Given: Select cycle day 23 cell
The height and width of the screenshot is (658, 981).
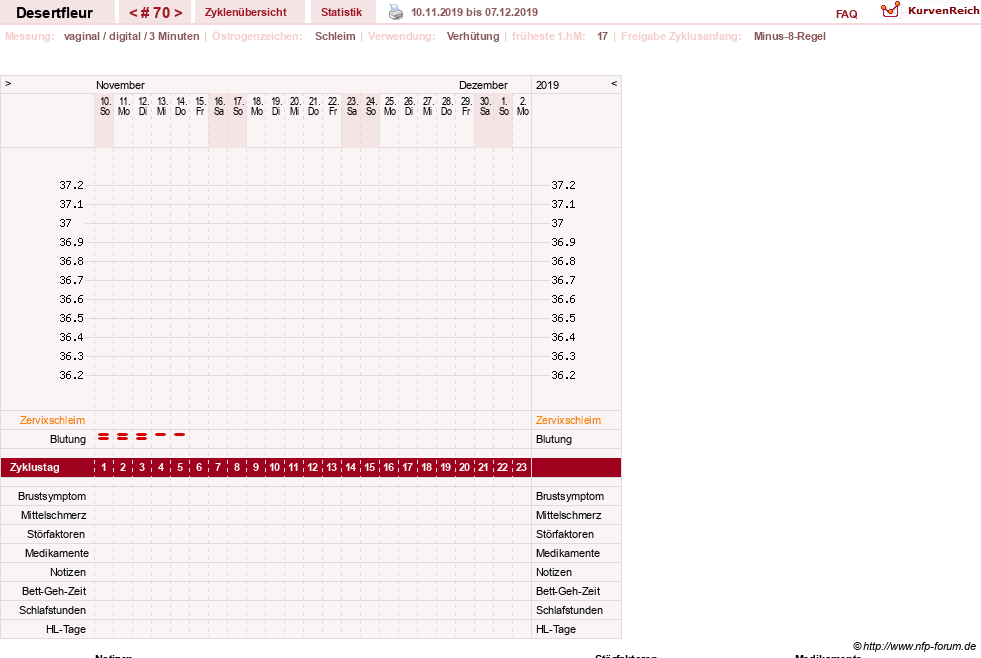Looking at the screenshot, I should 521,467.
